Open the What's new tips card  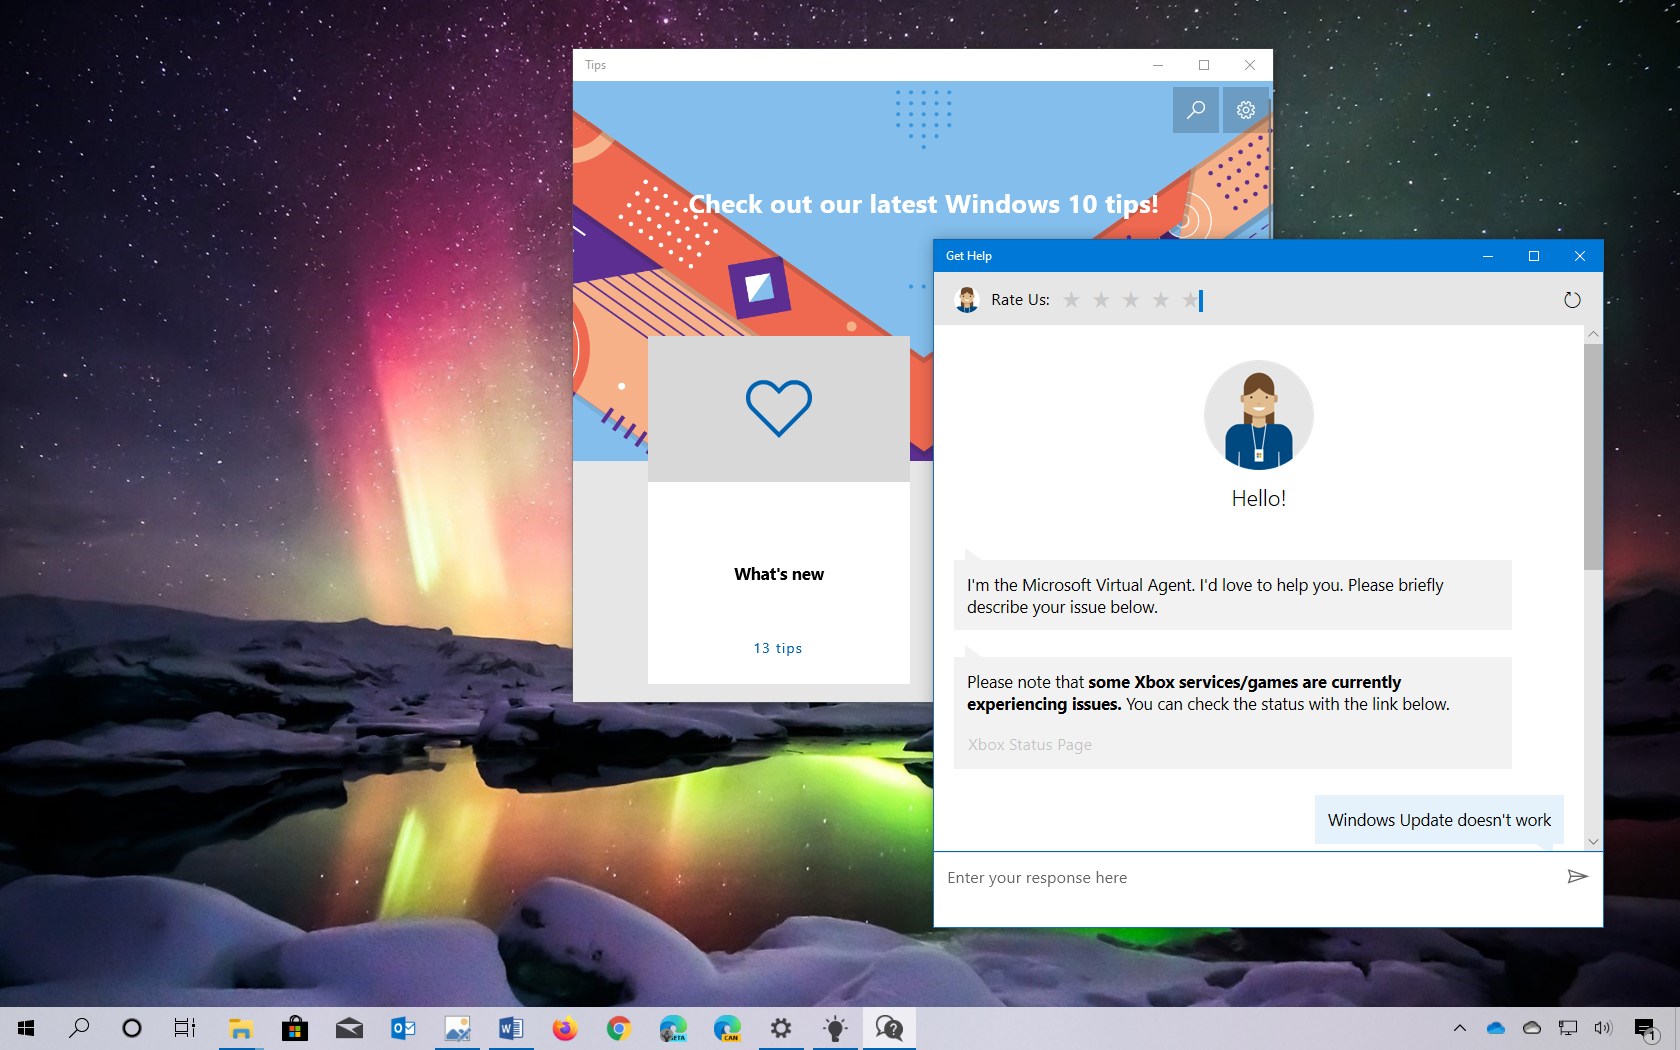coord(779,510)
